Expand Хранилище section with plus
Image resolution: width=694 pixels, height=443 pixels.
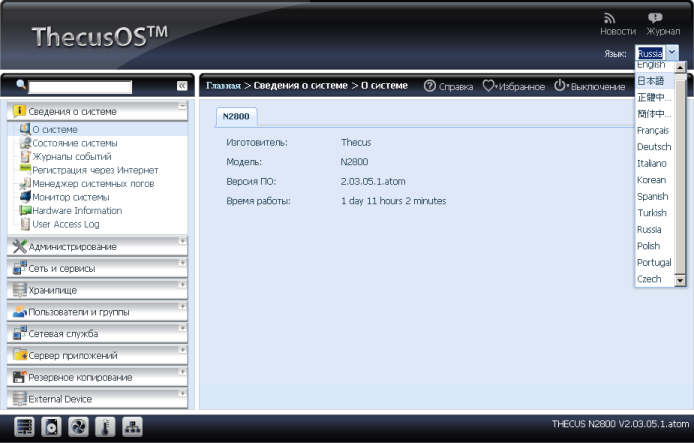(182, 285)
